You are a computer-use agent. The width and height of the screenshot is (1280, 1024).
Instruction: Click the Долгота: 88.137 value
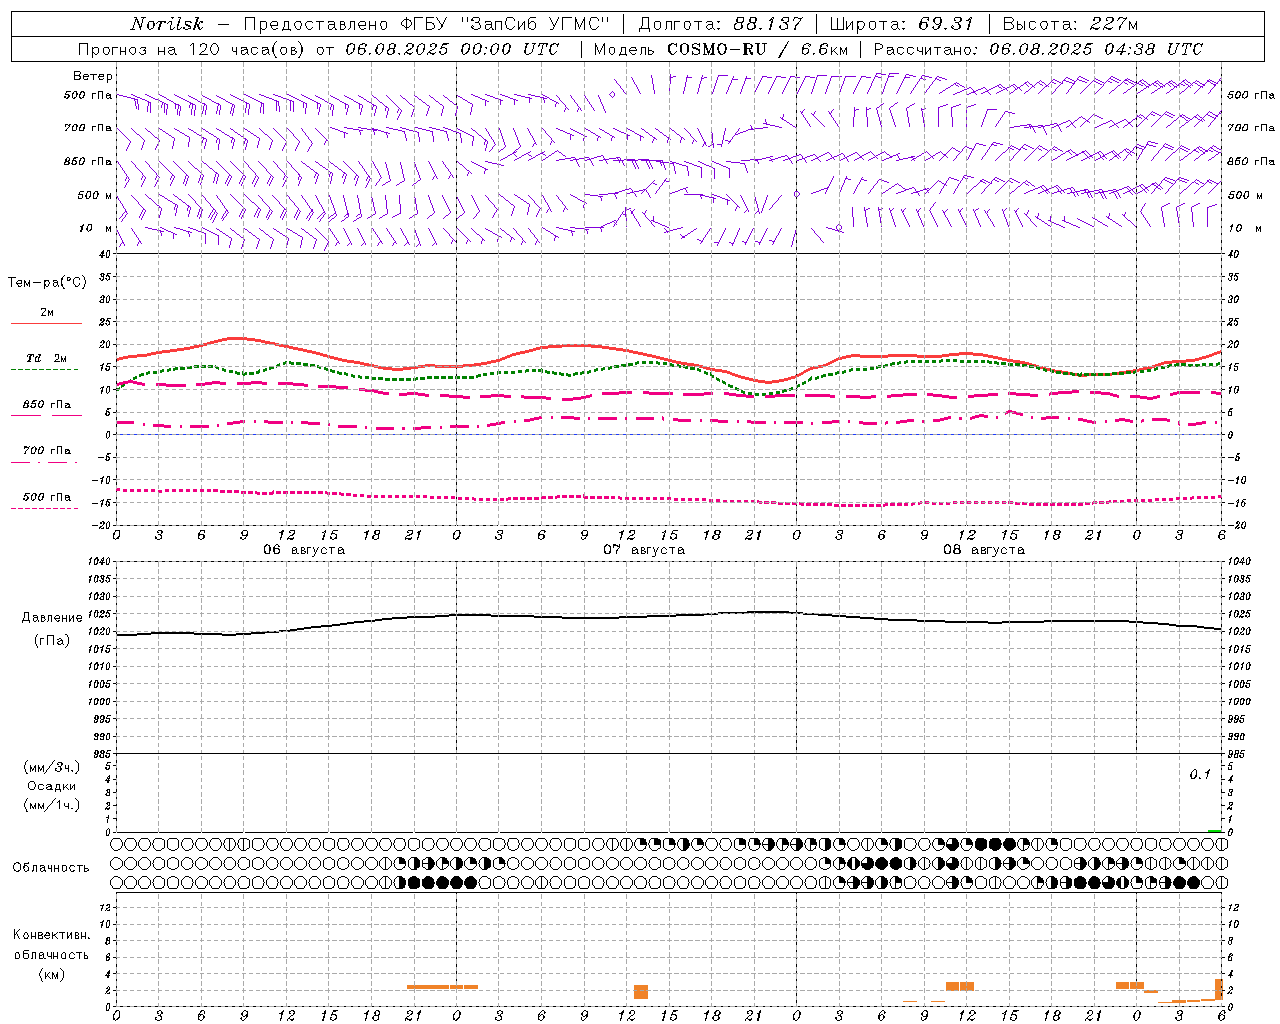click(720, 24)
